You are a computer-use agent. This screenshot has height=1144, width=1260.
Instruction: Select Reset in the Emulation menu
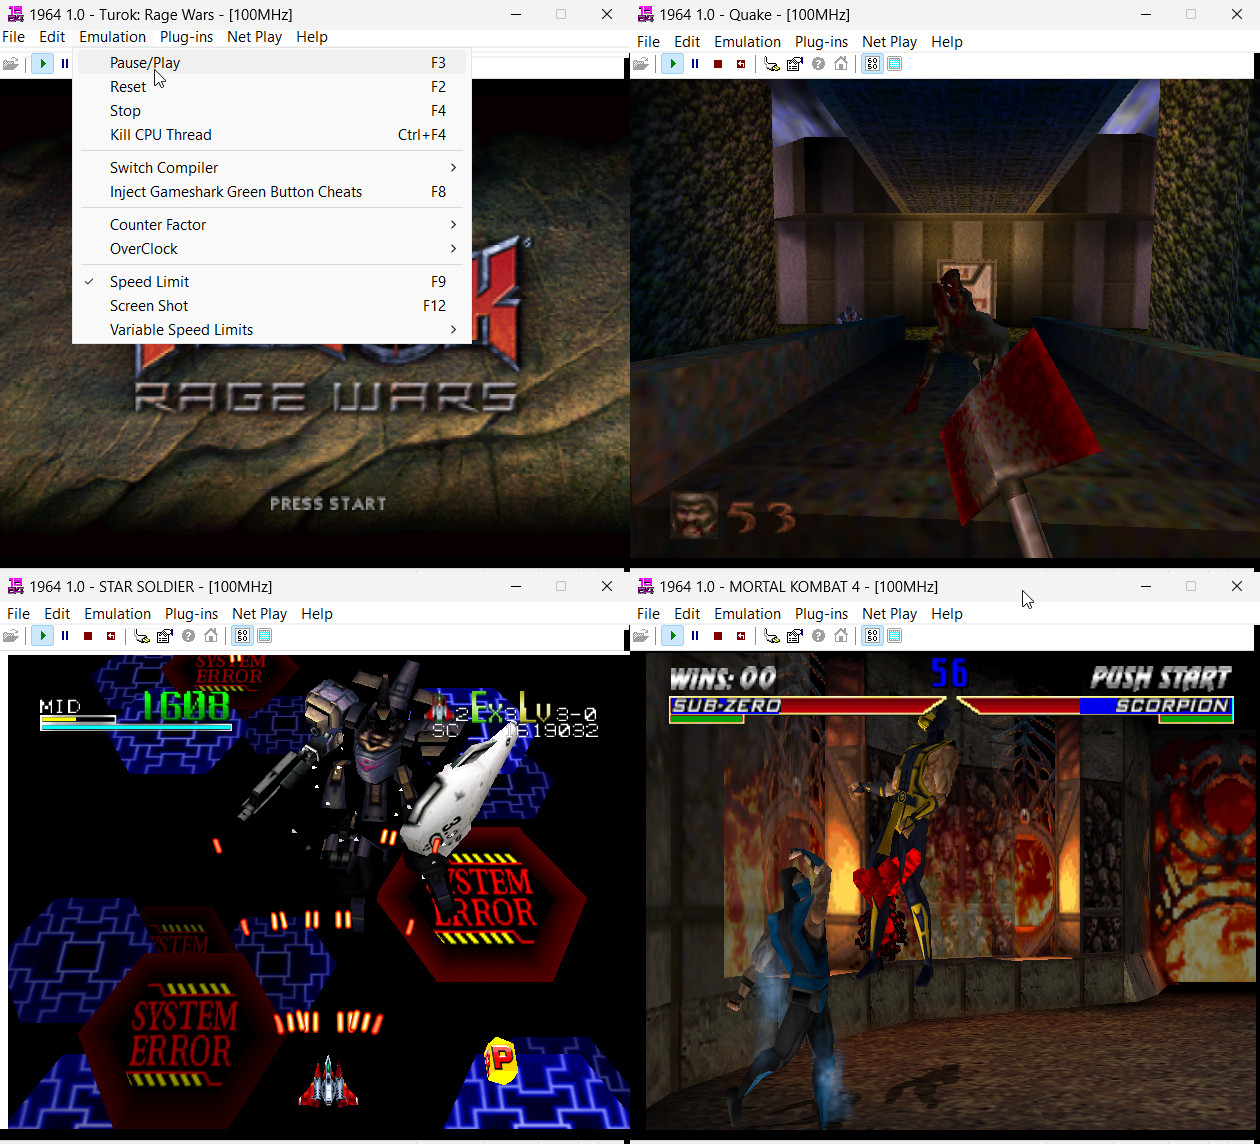(x=272, y=87)
